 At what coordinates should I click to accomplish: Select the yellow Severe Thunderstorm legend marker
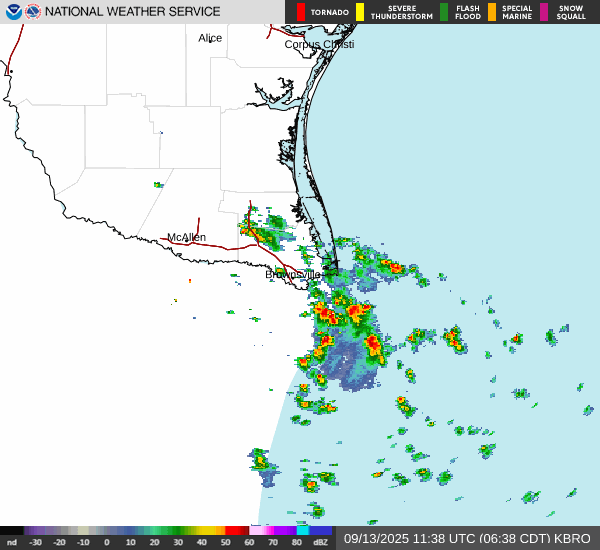point(360,12)
